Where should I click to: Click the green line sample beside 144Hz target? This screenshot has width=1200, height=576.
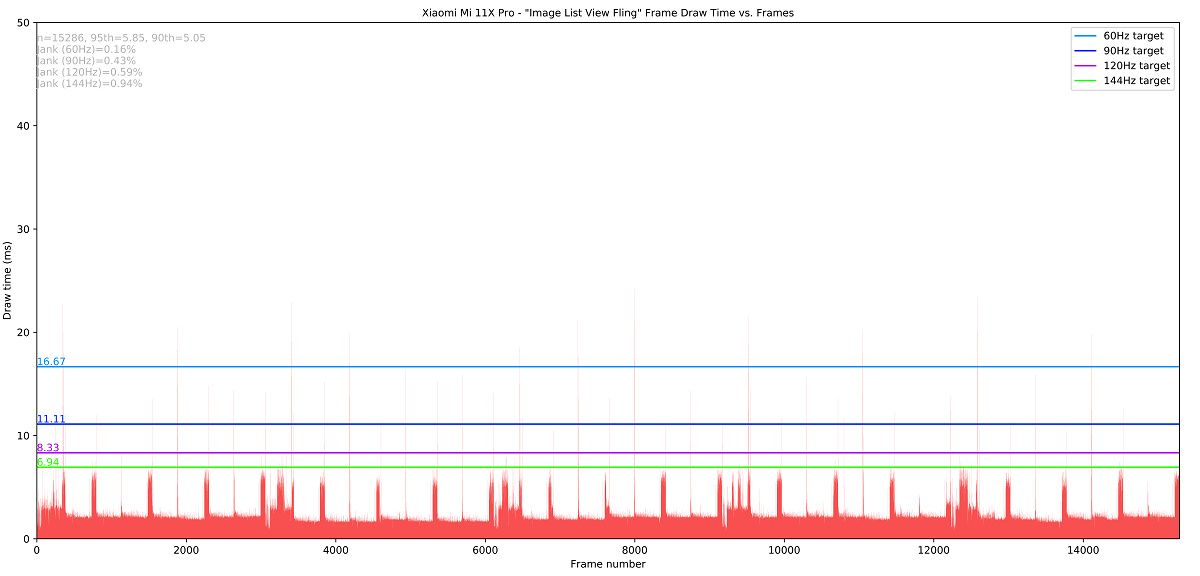click(x=1085, y=81)
